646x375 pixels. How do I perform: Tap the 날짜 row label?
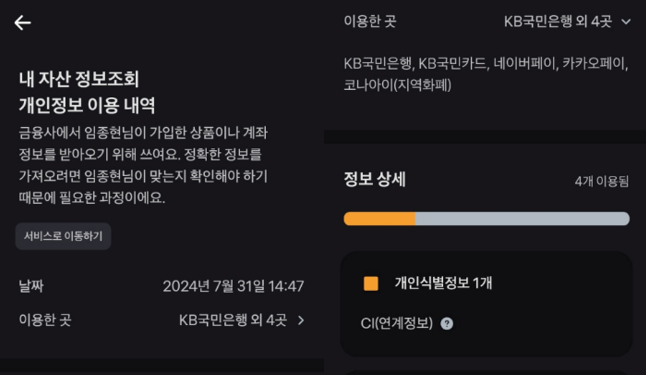coord(31,286)
